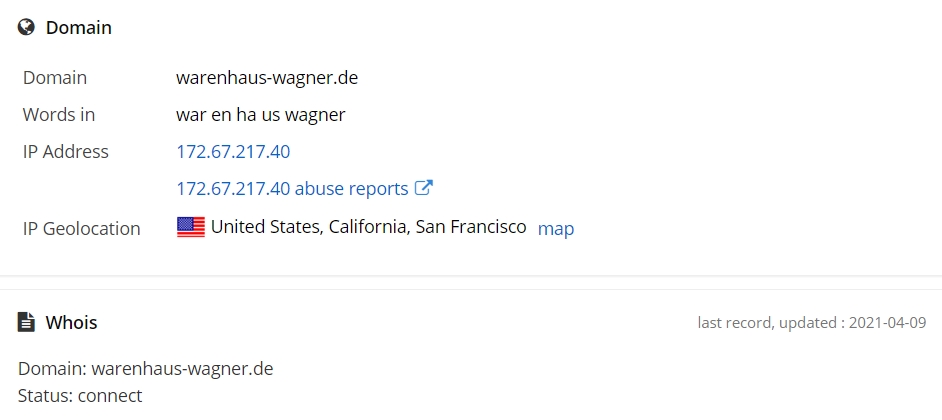Image resolution: width=942 pixels, height=420 pixels.
Task: Click the words text 'war en ha us wagner'
Action: 261,115
